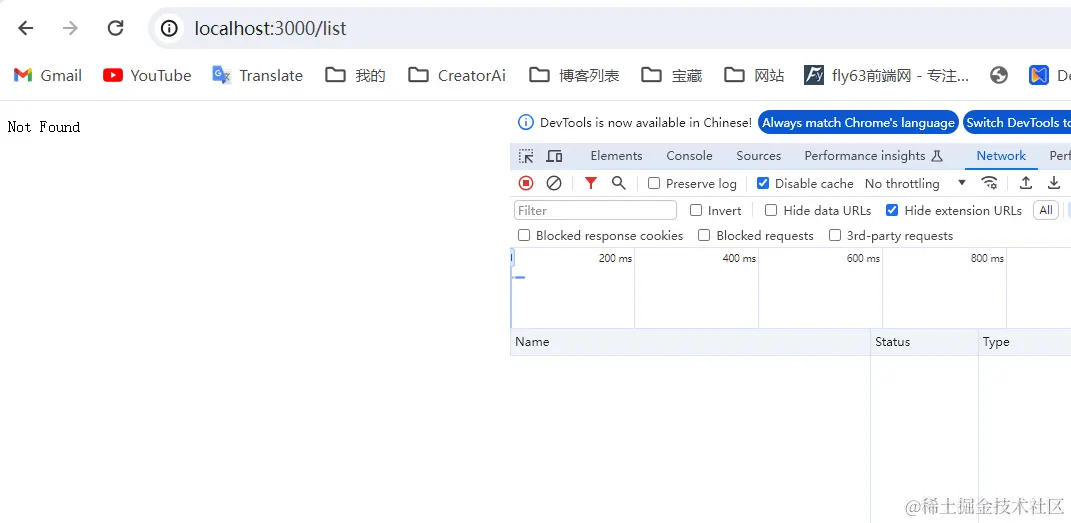Click the 400 ms timeline marker
1071x523 pixels.
(x=739, y=259)
